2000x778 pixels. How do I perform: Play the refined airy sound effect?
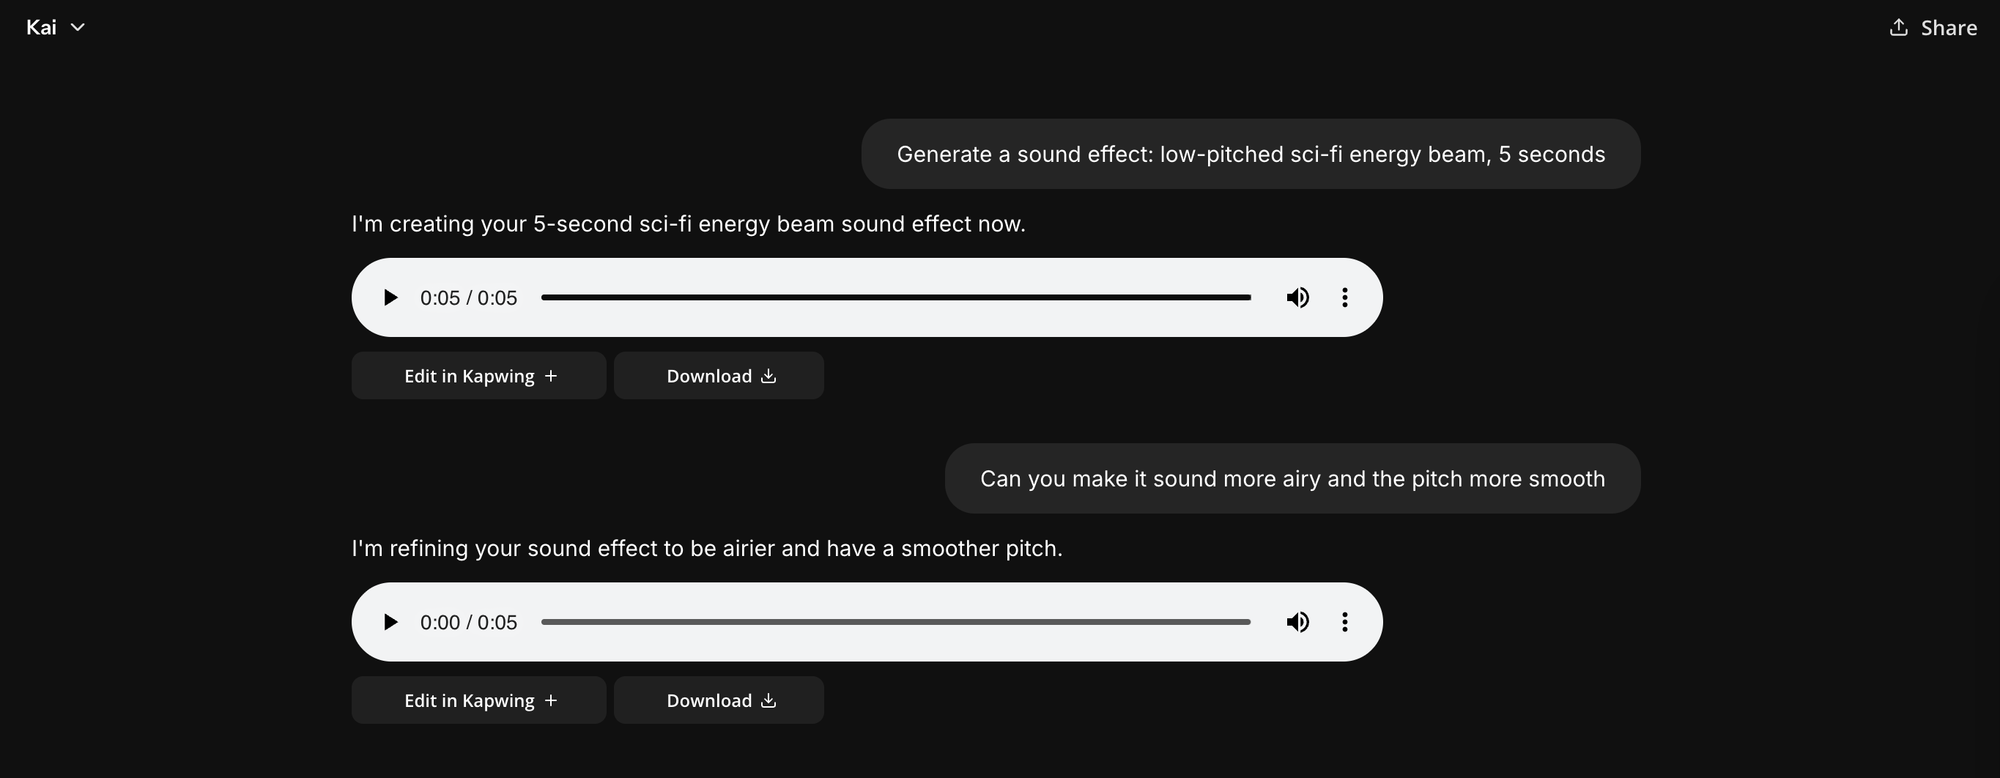(x=390, y=621)
